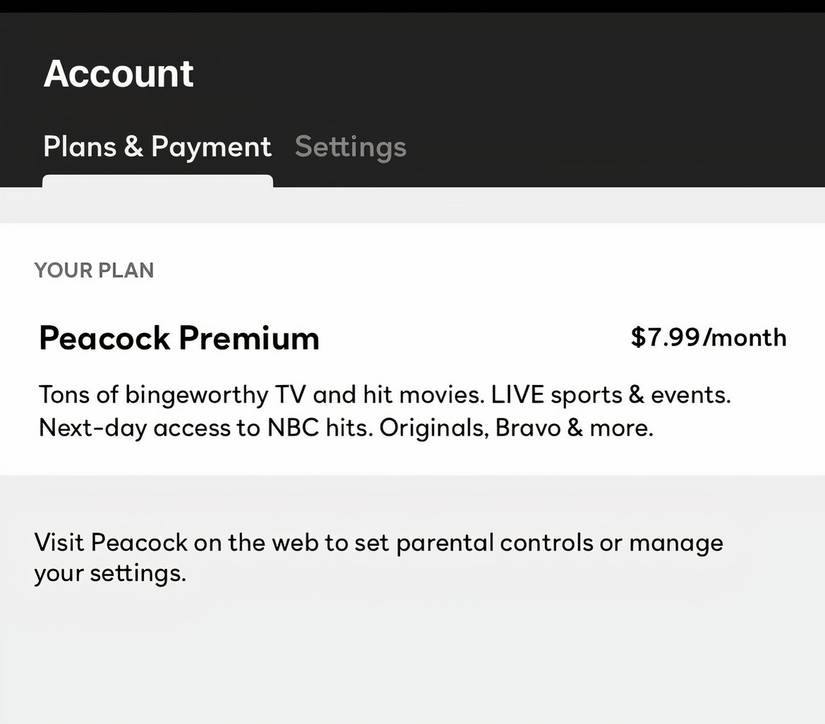Click the YOUR PLAN section label
This screenshot has width=825, height=724.
coord(94,270)
